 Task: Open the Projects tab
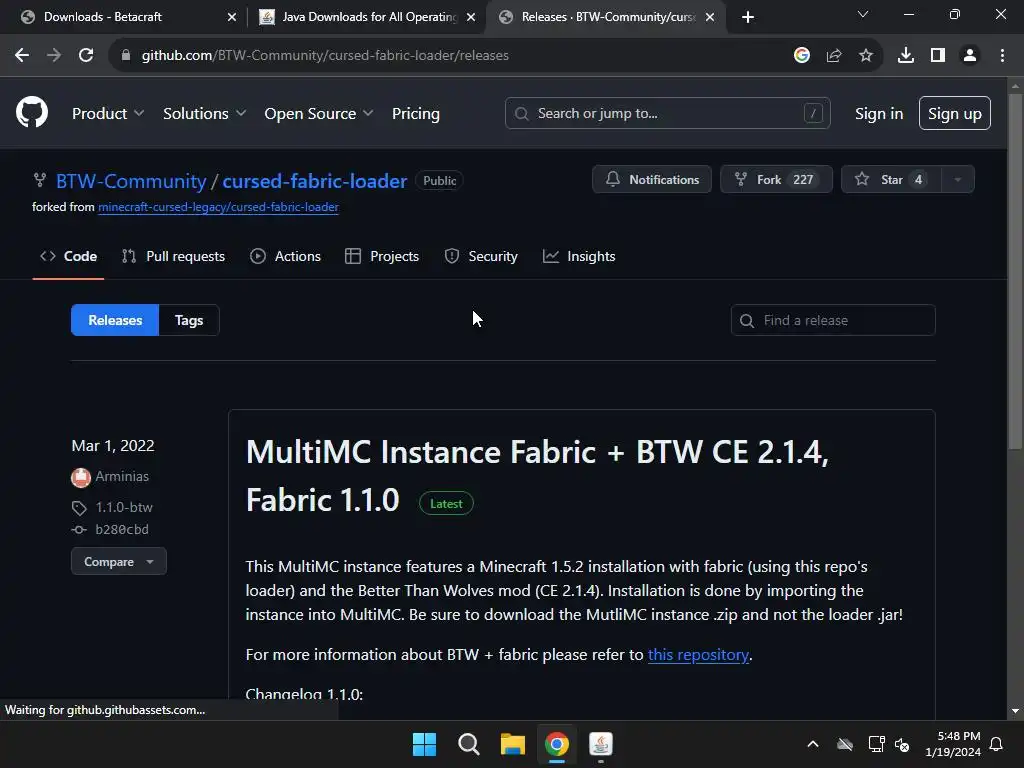(x=381, y=256)
